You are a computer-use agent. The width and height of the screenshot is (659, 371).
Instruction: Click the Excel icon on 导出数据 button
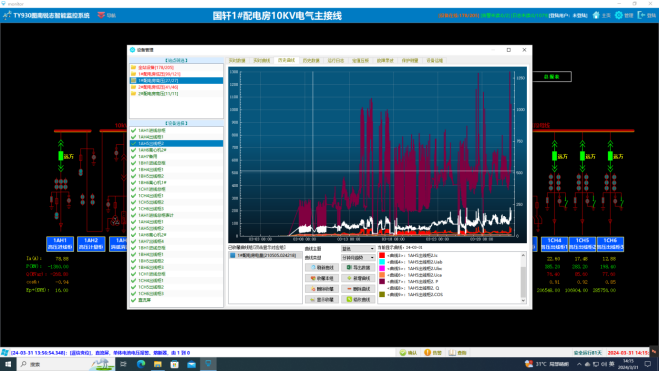coord(349,267)
